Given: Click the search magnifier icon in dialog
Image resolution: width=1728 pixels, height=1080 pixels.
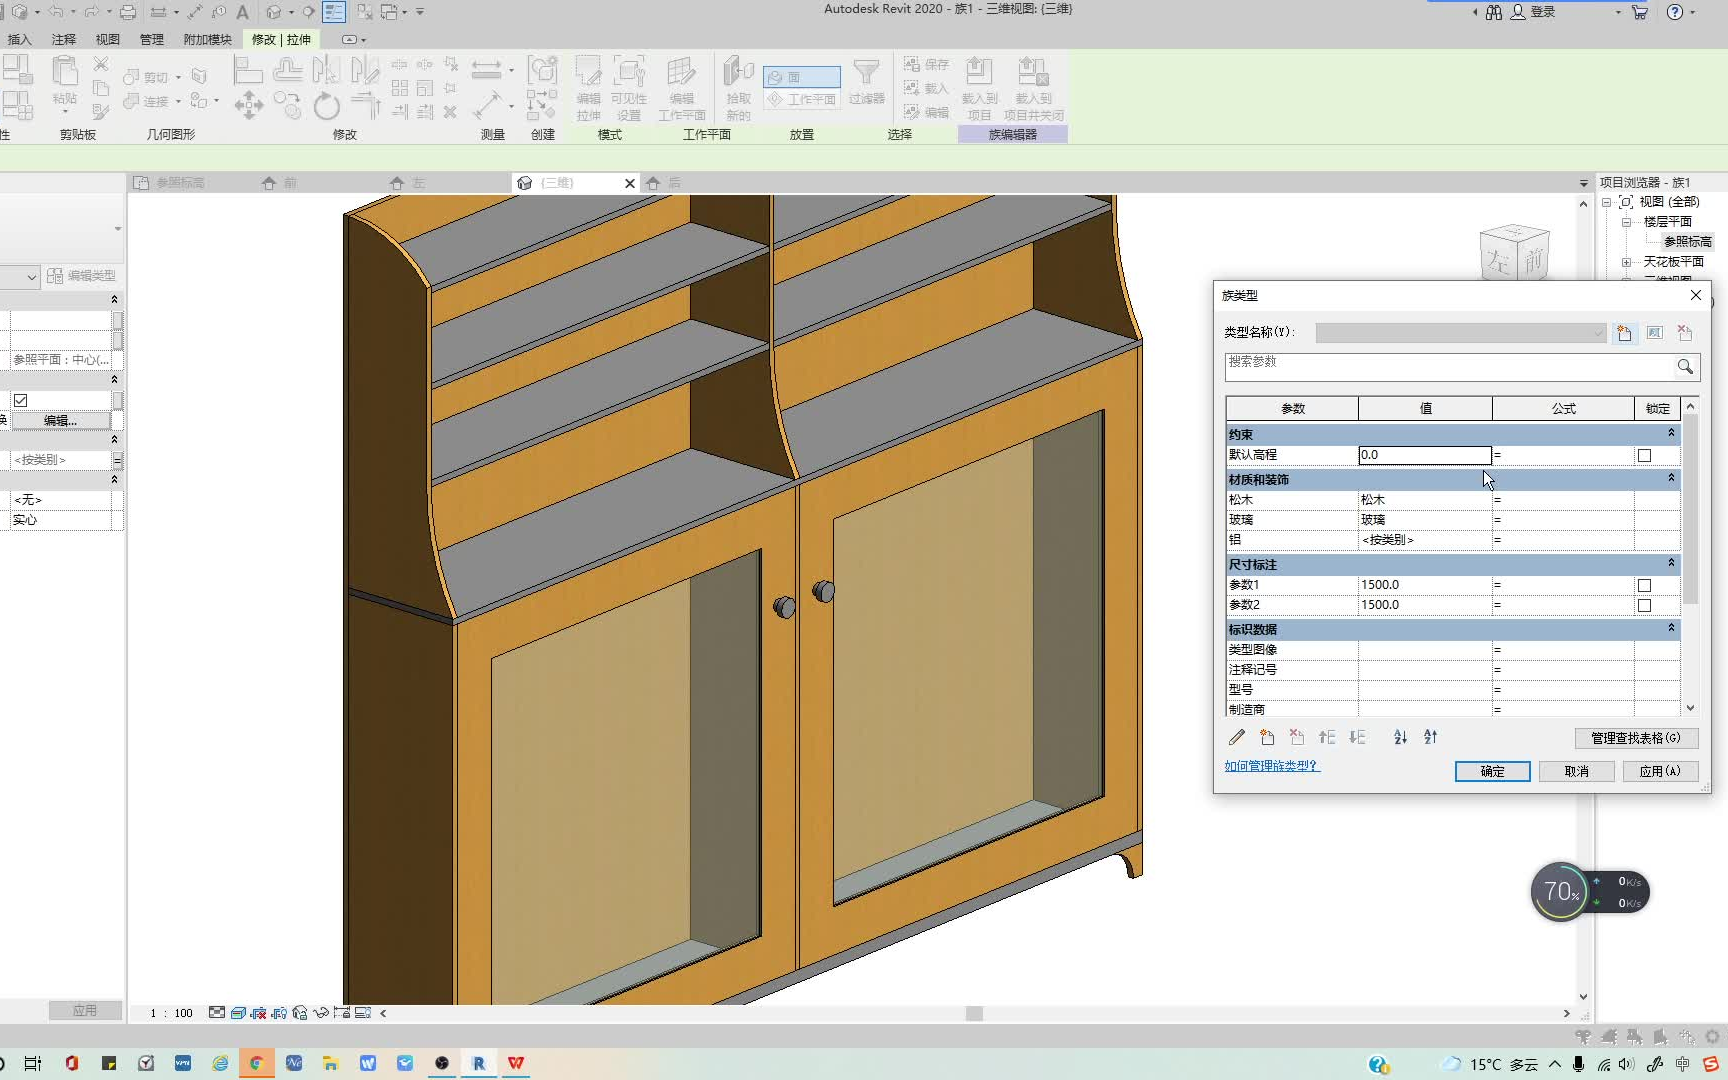Looking at the screenshot, I should pyautogui.click(x=1685, y=367).
